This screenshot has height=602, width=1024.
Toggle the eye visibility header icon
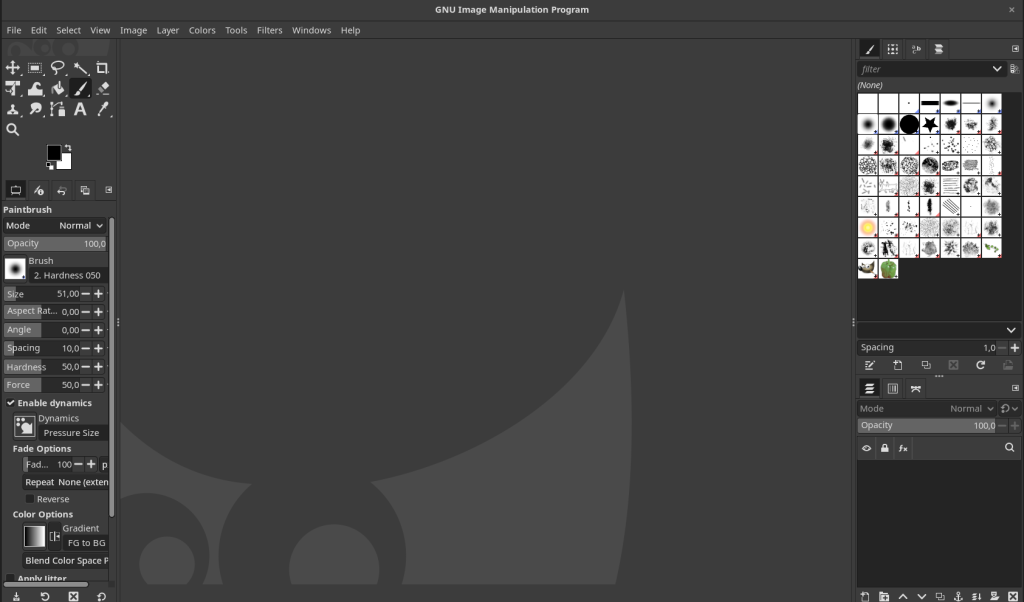866,449
